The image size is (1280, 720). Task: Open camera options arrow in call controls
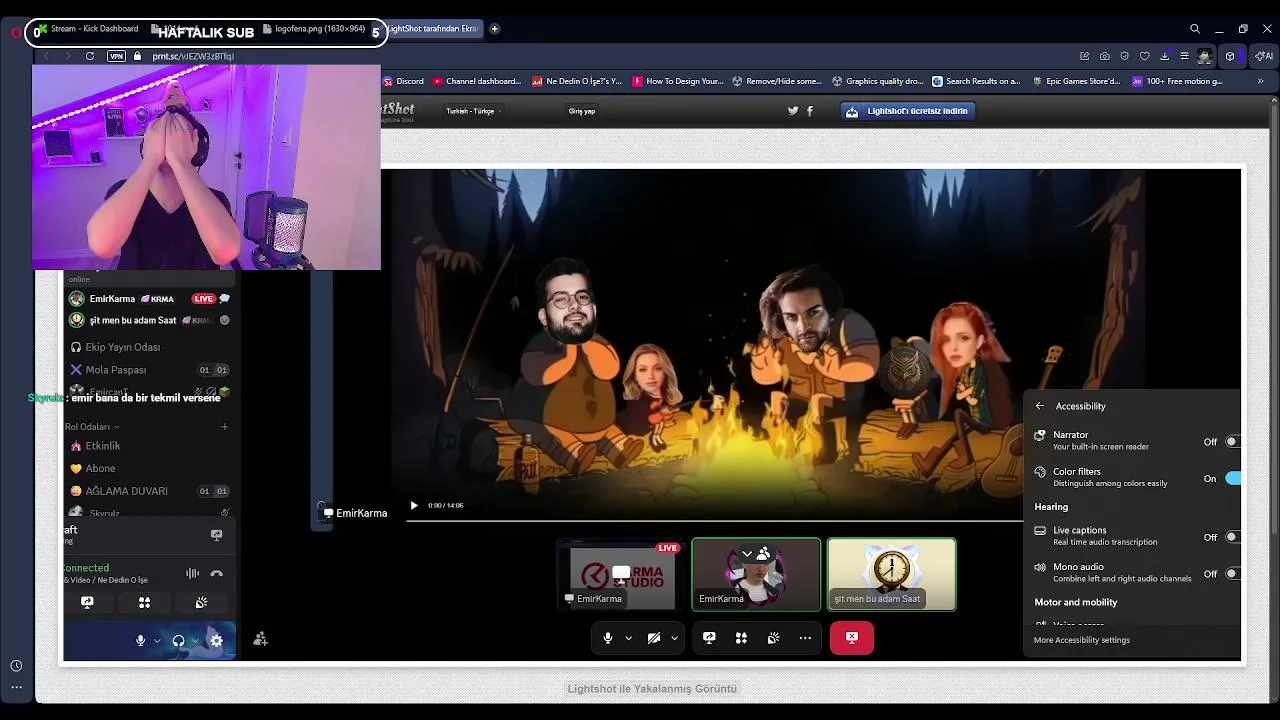click(x=674, y=638)
